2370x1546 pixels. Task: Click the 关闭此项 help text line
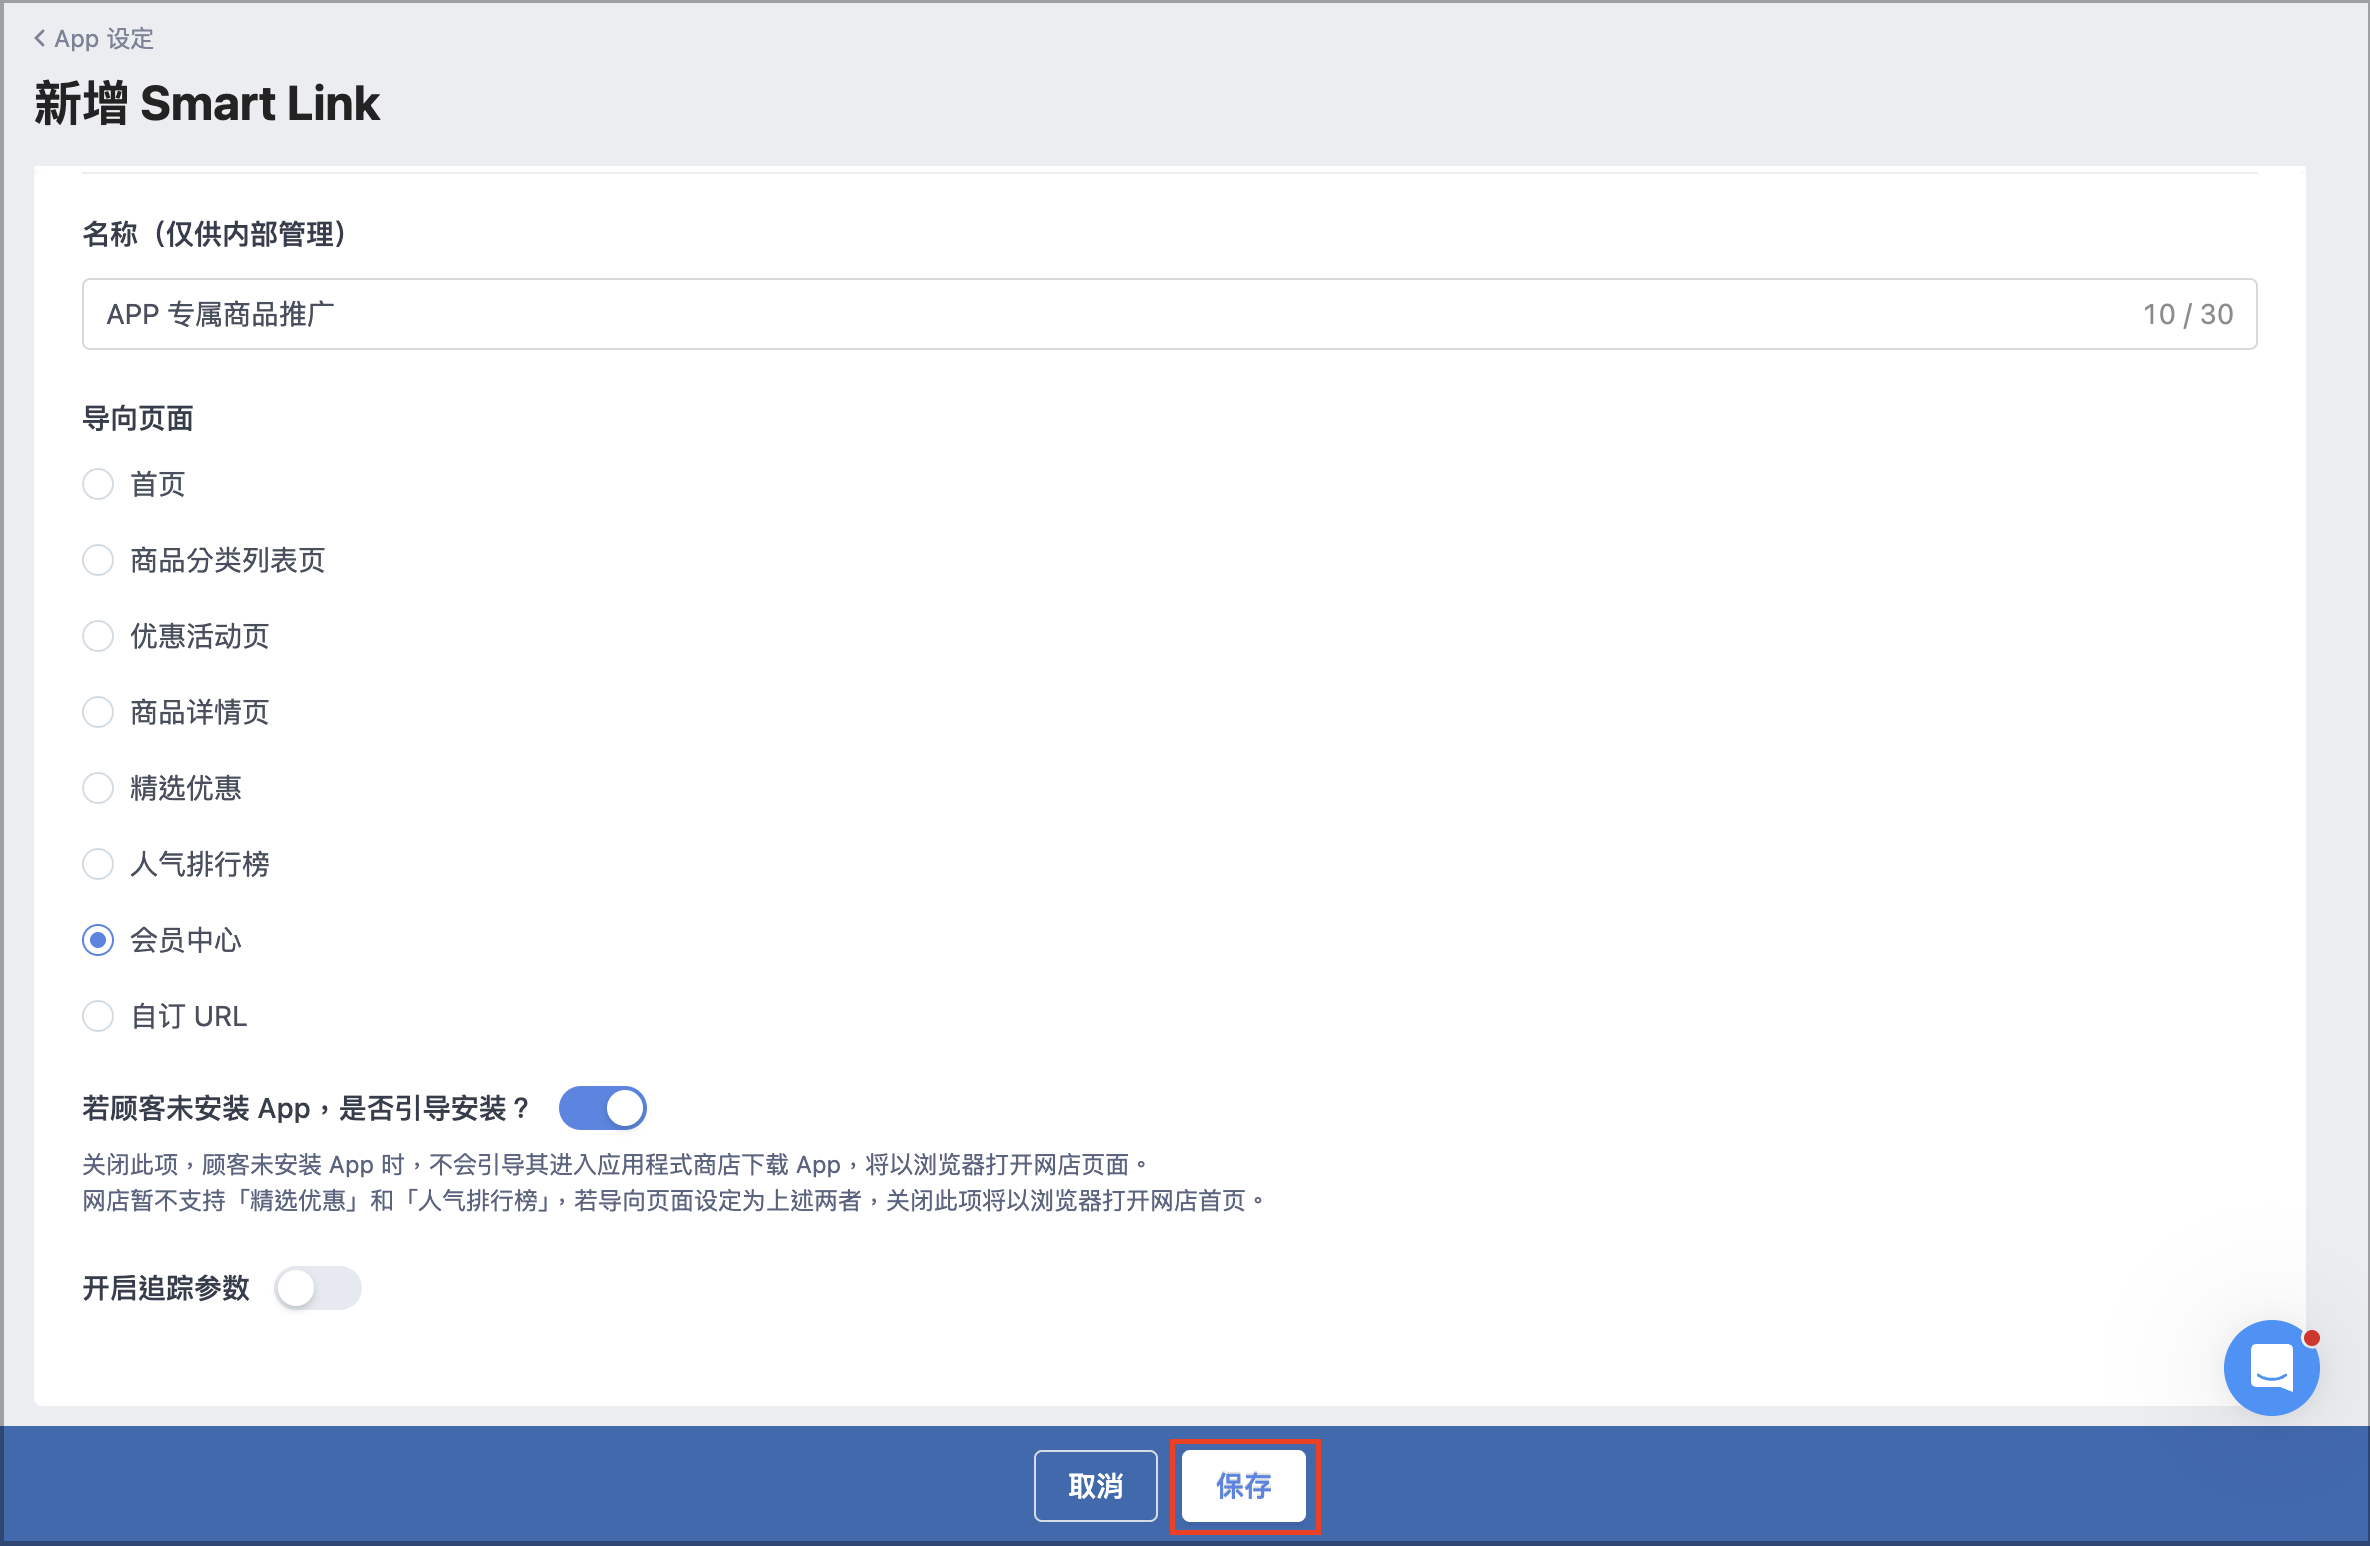point(614,1165)
